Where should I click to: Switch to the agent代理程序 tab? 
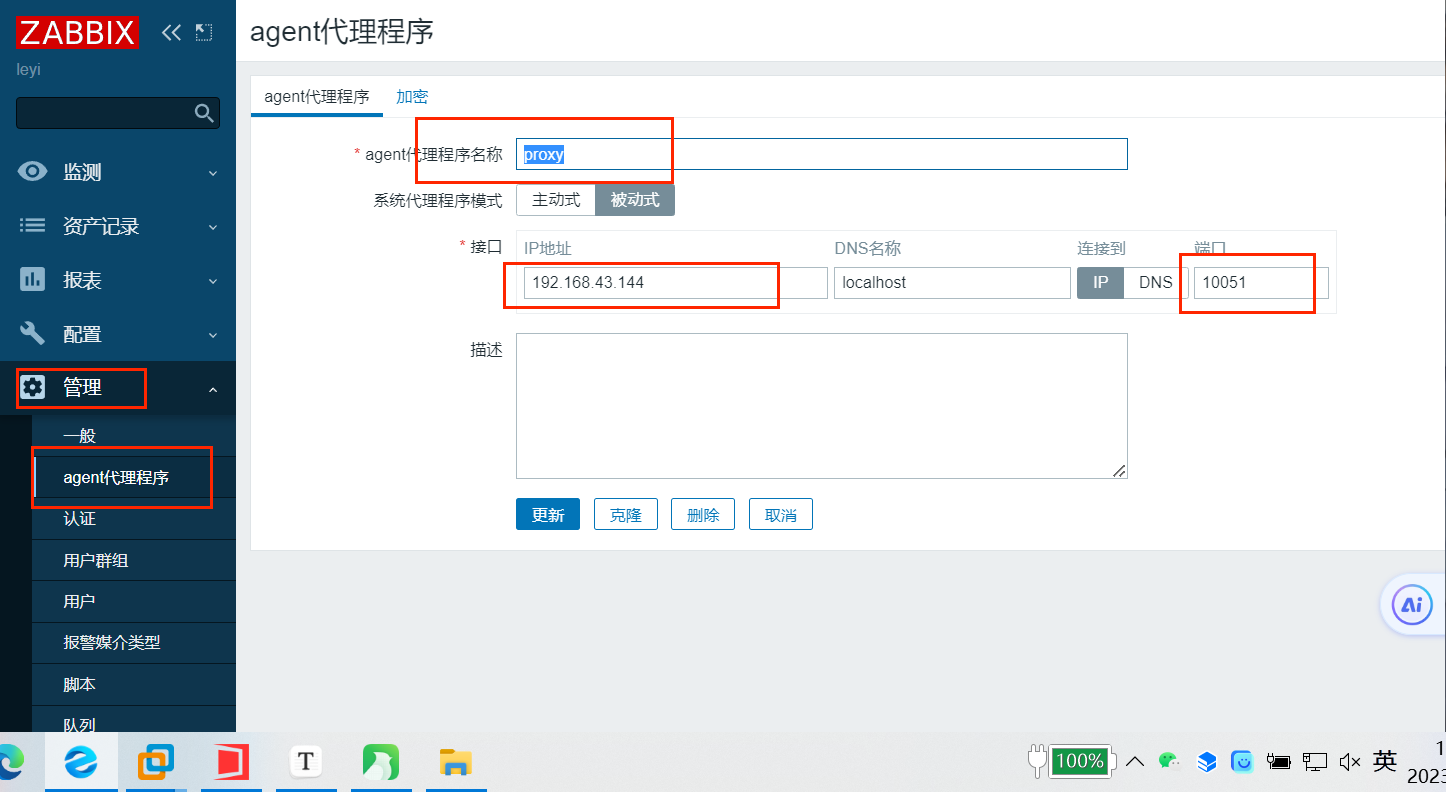click(x=316, y=97)
